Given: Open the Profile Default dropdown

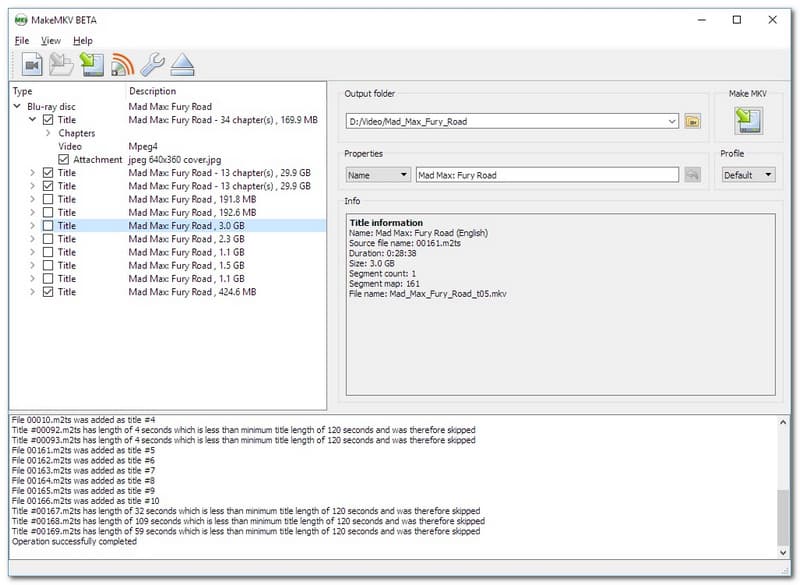Looking at the screenshot, I should pyautogui.click(x=748, y=175).
